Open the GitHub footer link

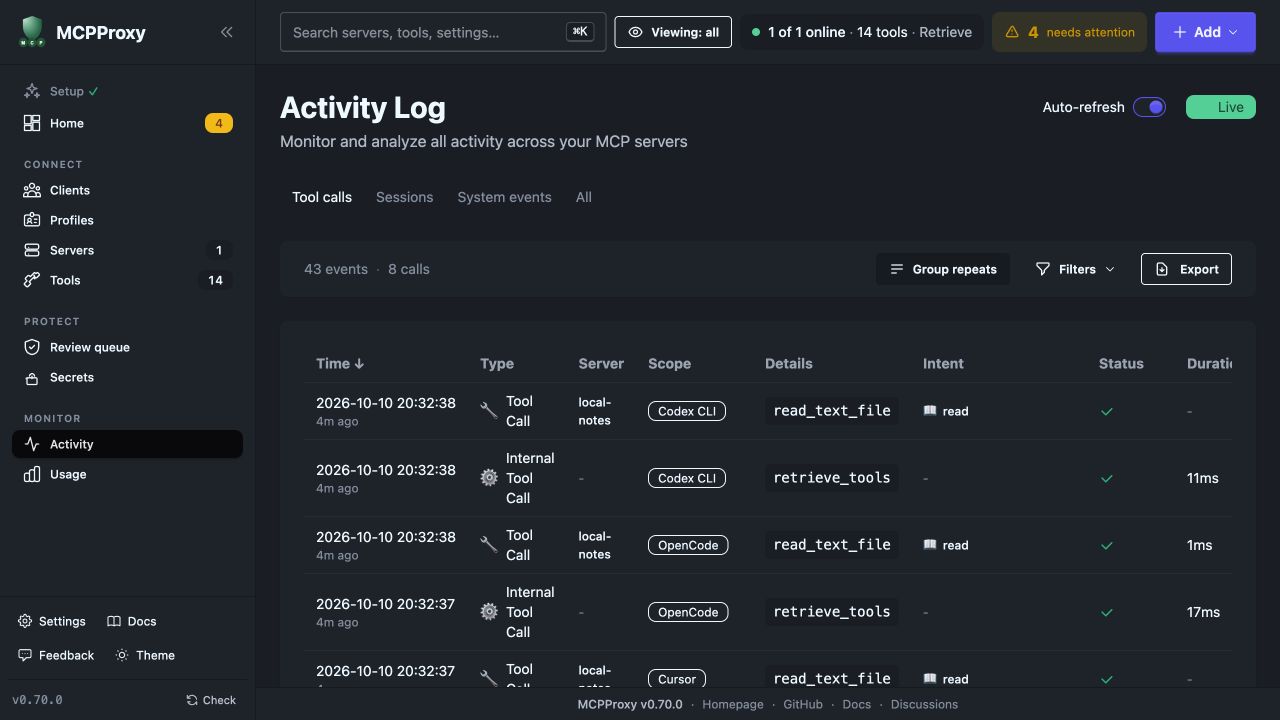click(x=803, y=704)
